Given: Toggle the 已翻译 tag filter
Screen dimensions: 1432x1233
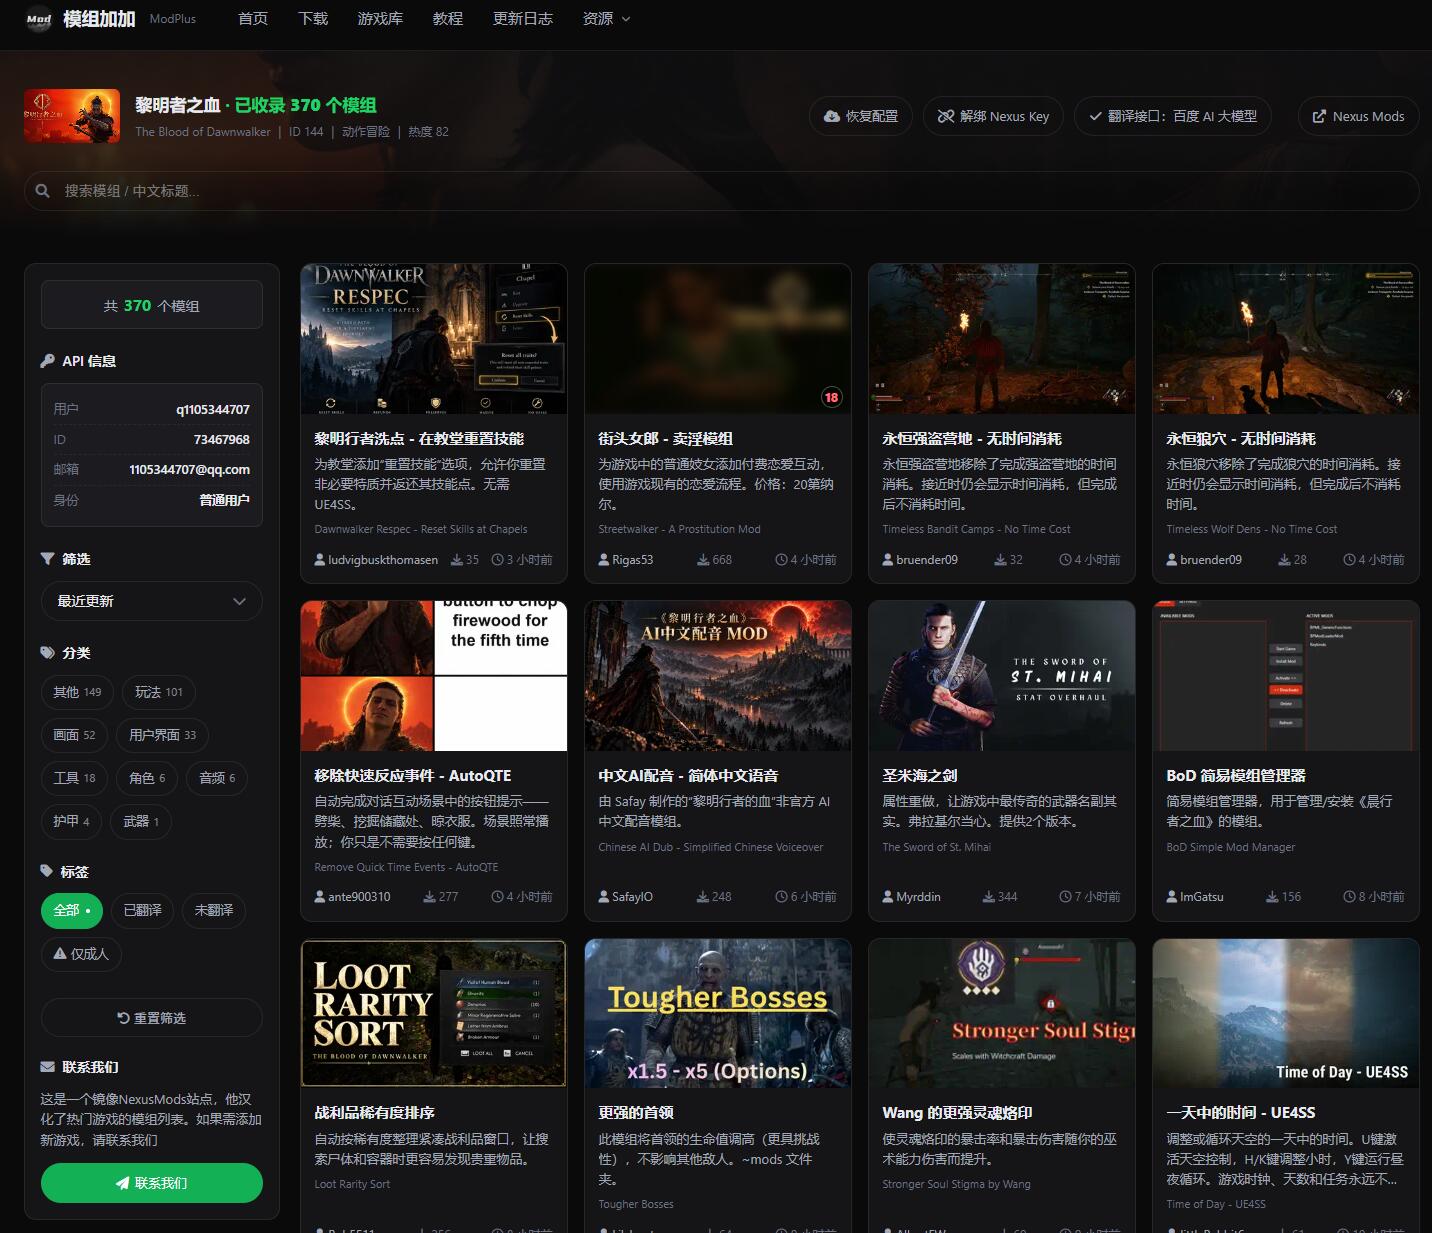Looking at the screenshot, I should click(x=142, y=910).
